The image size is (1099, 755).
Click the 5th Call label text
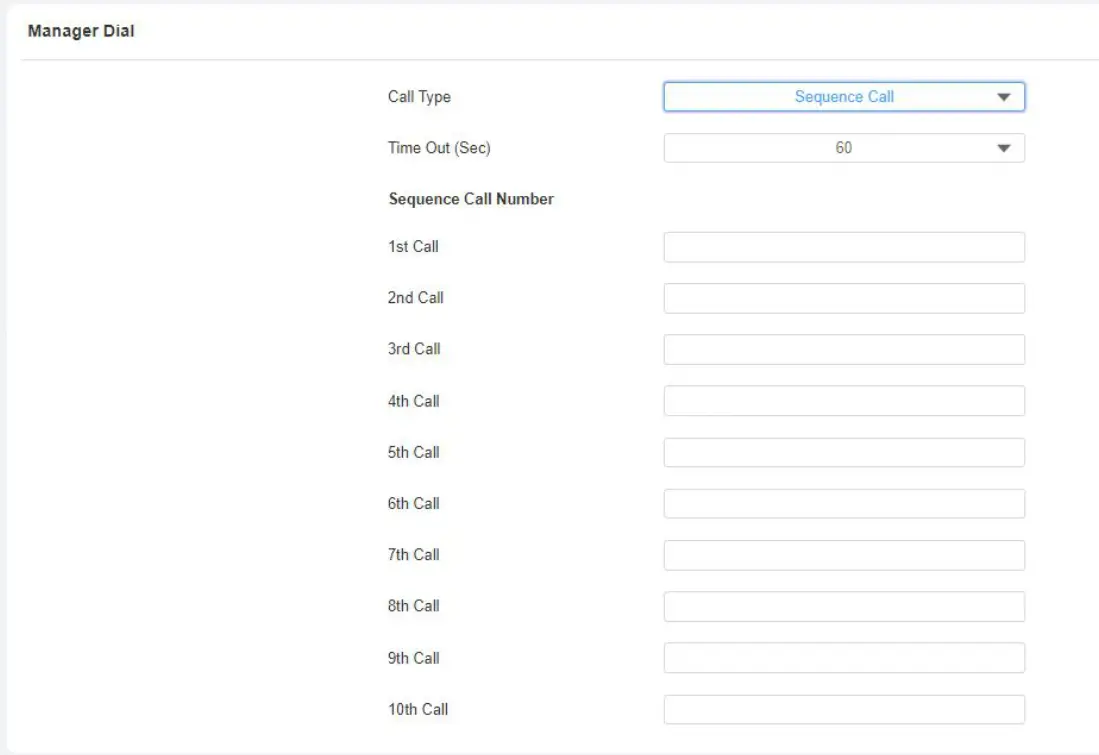click(x=413, y=452)
